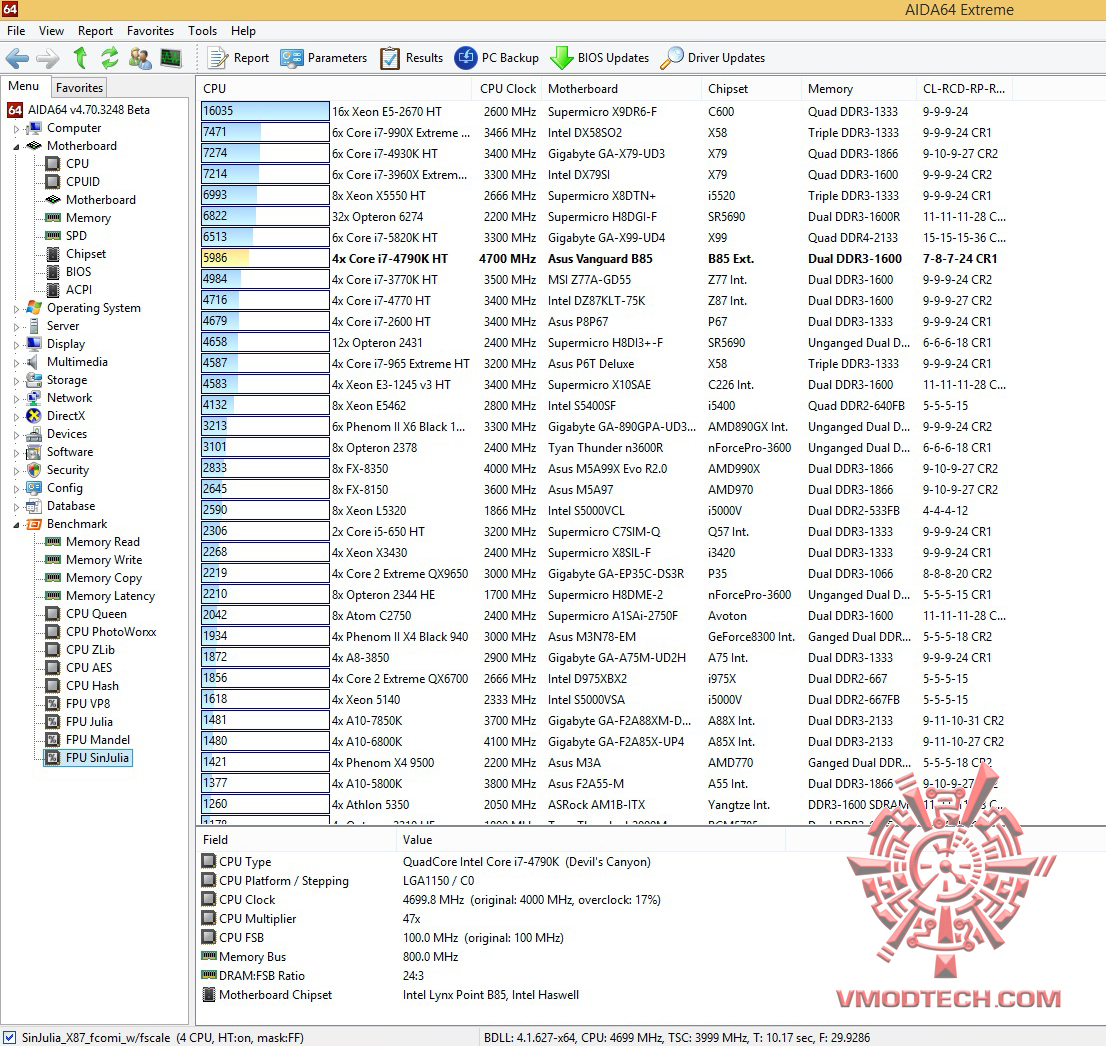Open the FPU Julia benchmark
This screenshot has height=1046, width=1106.
click(x=89, y=722)
